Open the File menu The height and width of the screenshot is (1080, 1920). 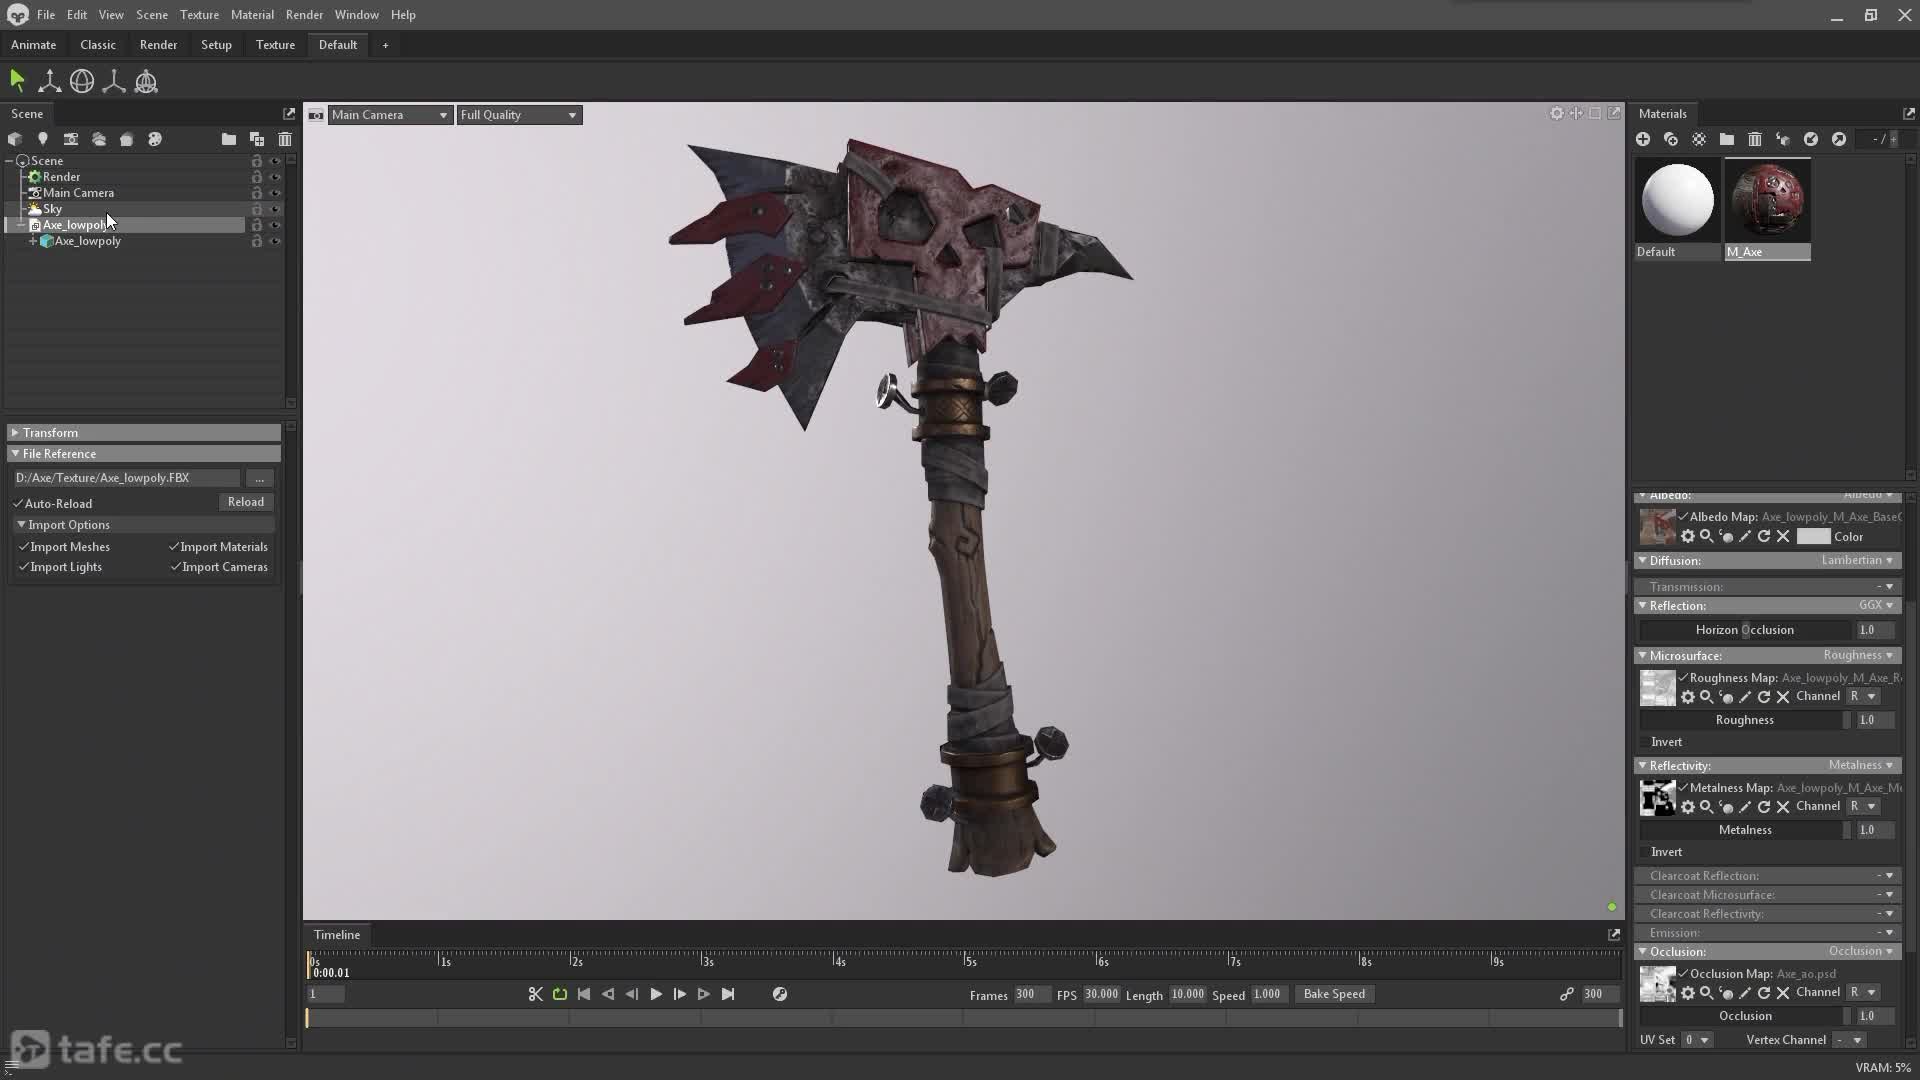46,15
